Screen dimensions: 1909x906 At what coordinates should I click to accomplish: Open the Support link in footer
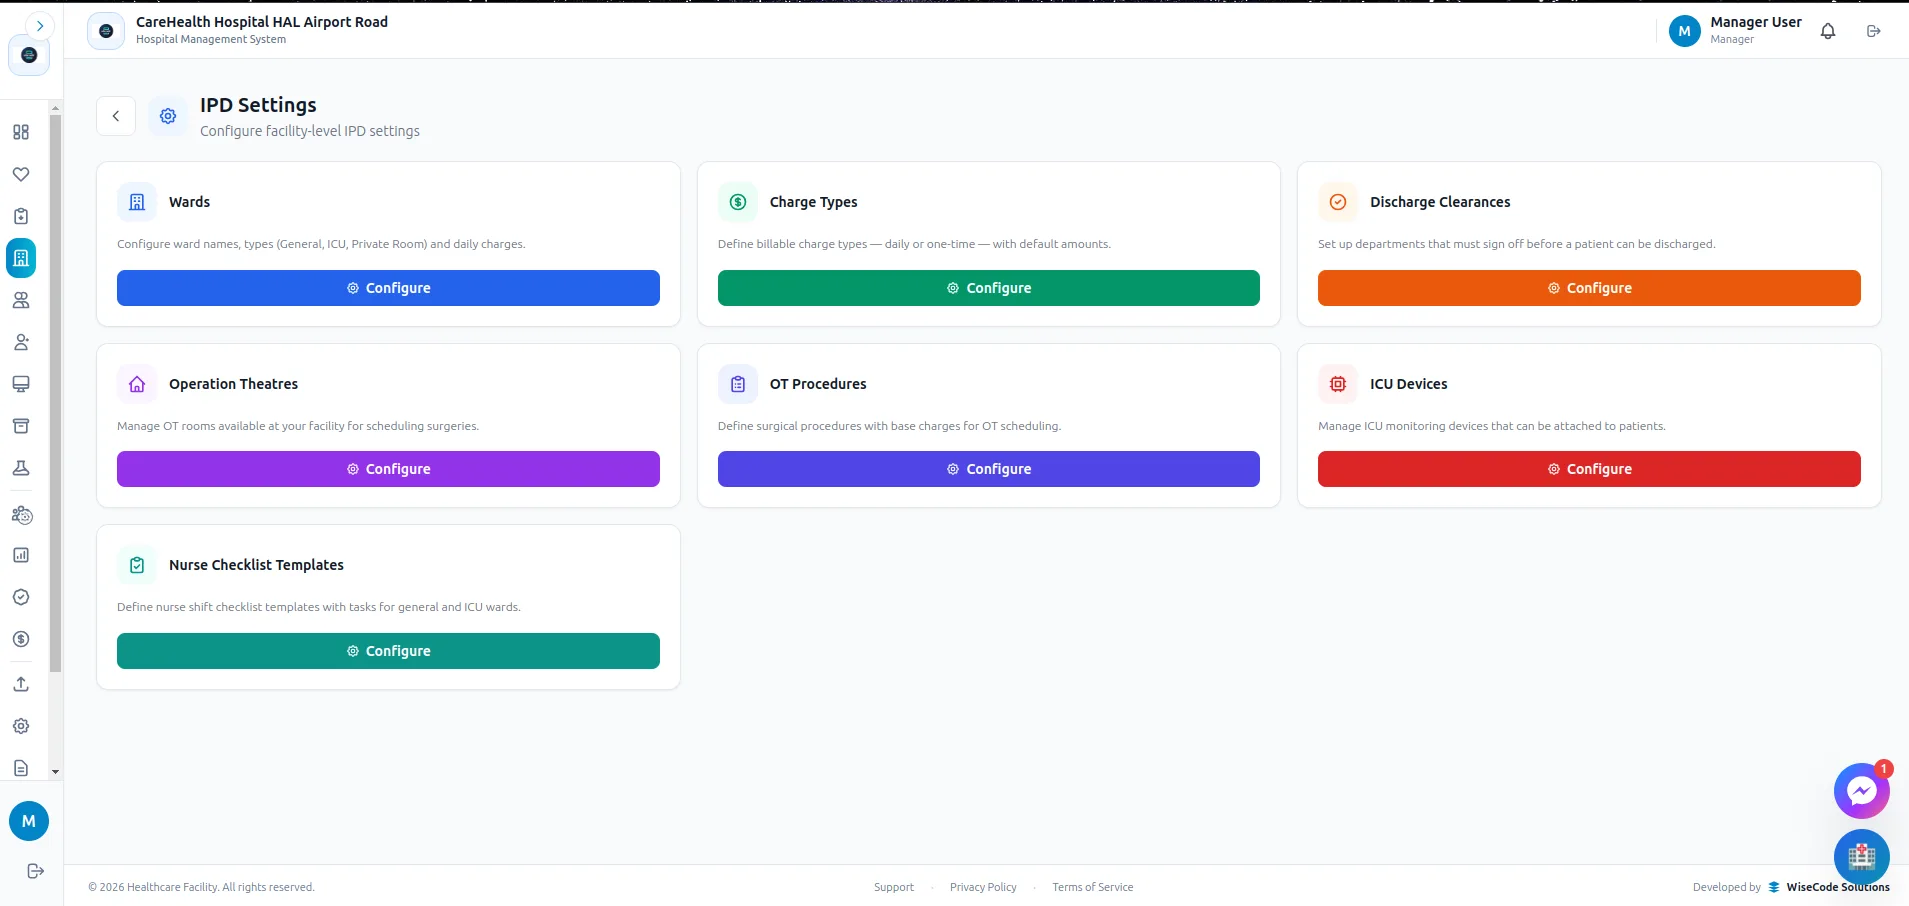click(x=894, y=887)
